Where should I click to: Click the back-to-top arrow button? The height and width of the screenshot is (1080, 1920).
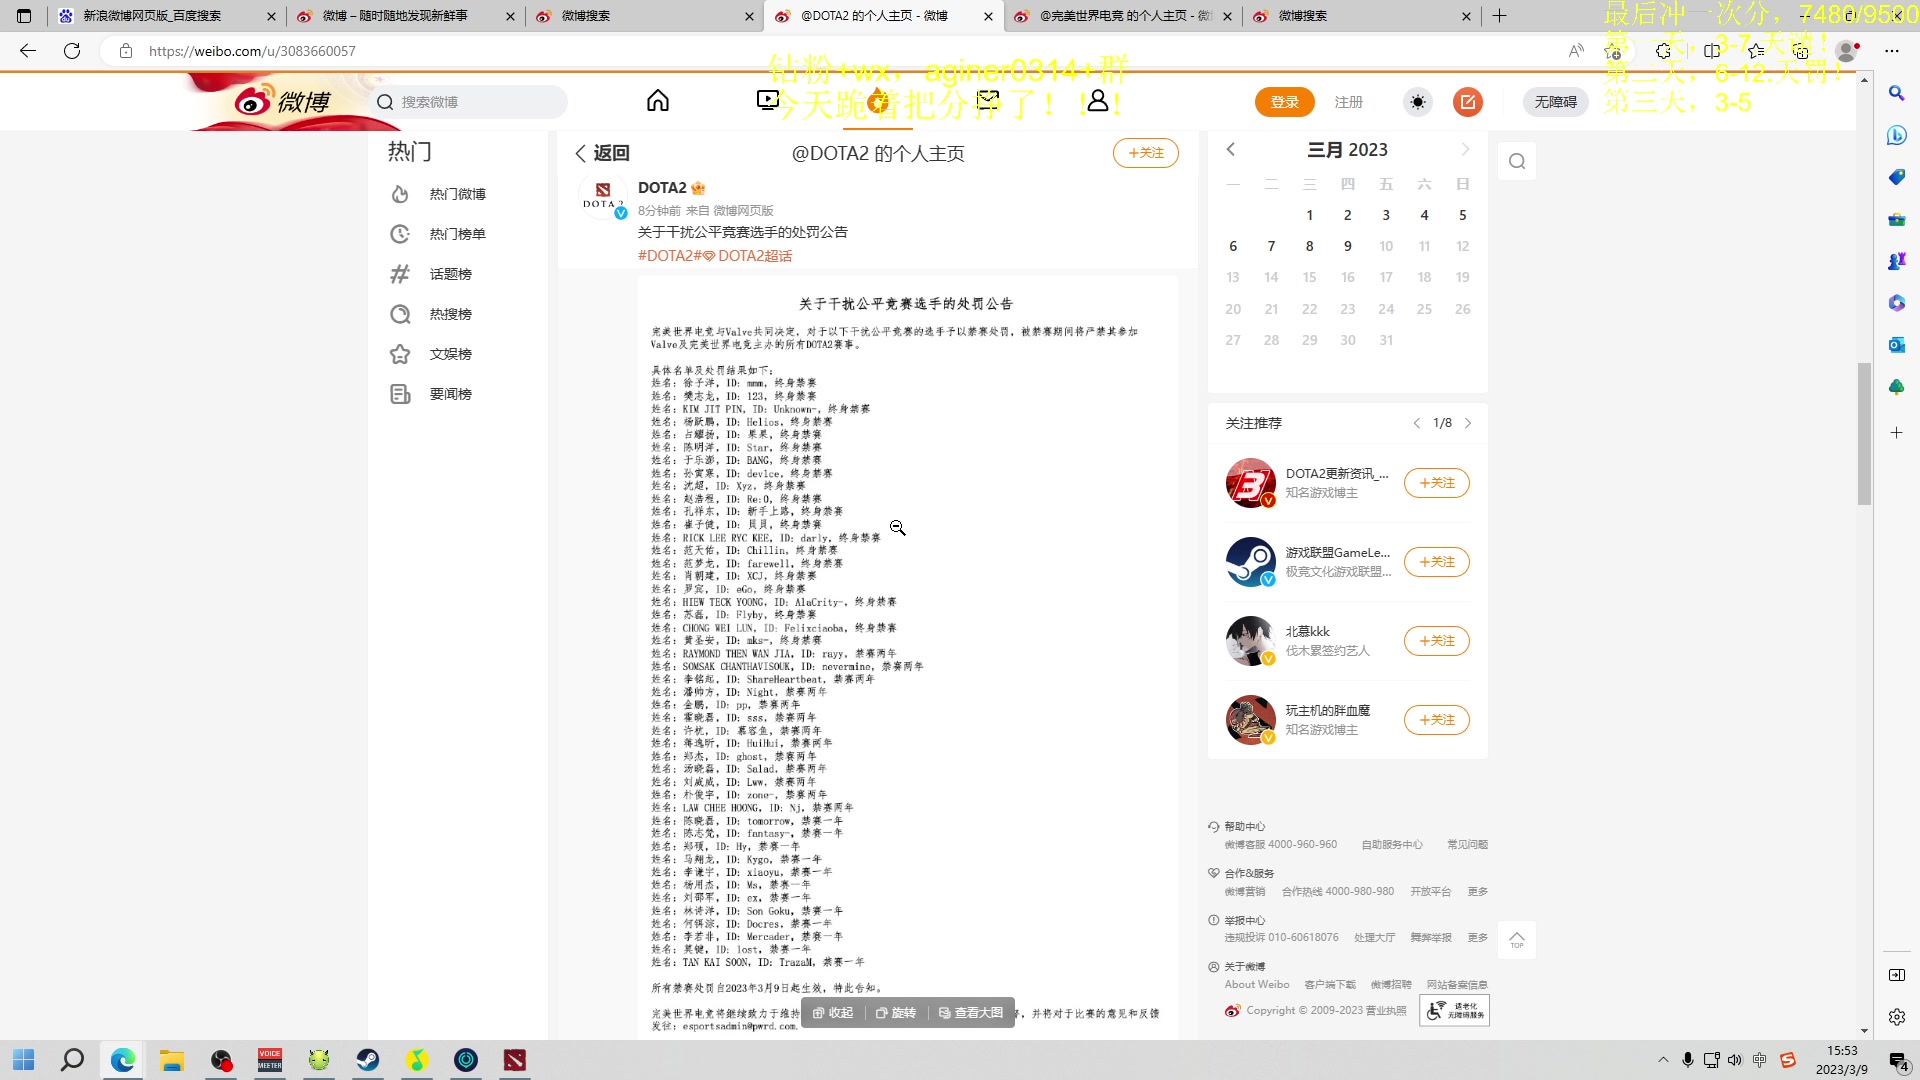click(1517, 940)
